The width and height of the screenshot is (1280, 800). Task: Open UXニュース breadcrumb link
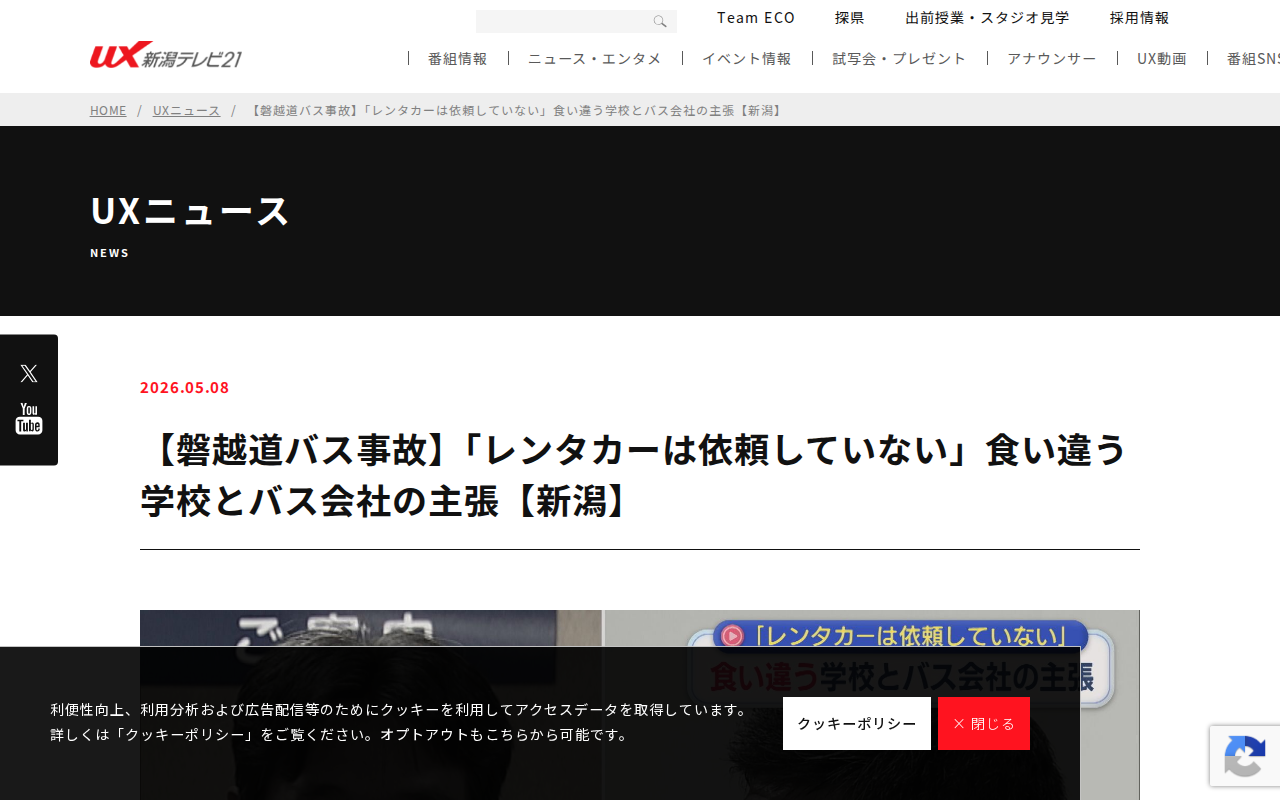(186, 110)
